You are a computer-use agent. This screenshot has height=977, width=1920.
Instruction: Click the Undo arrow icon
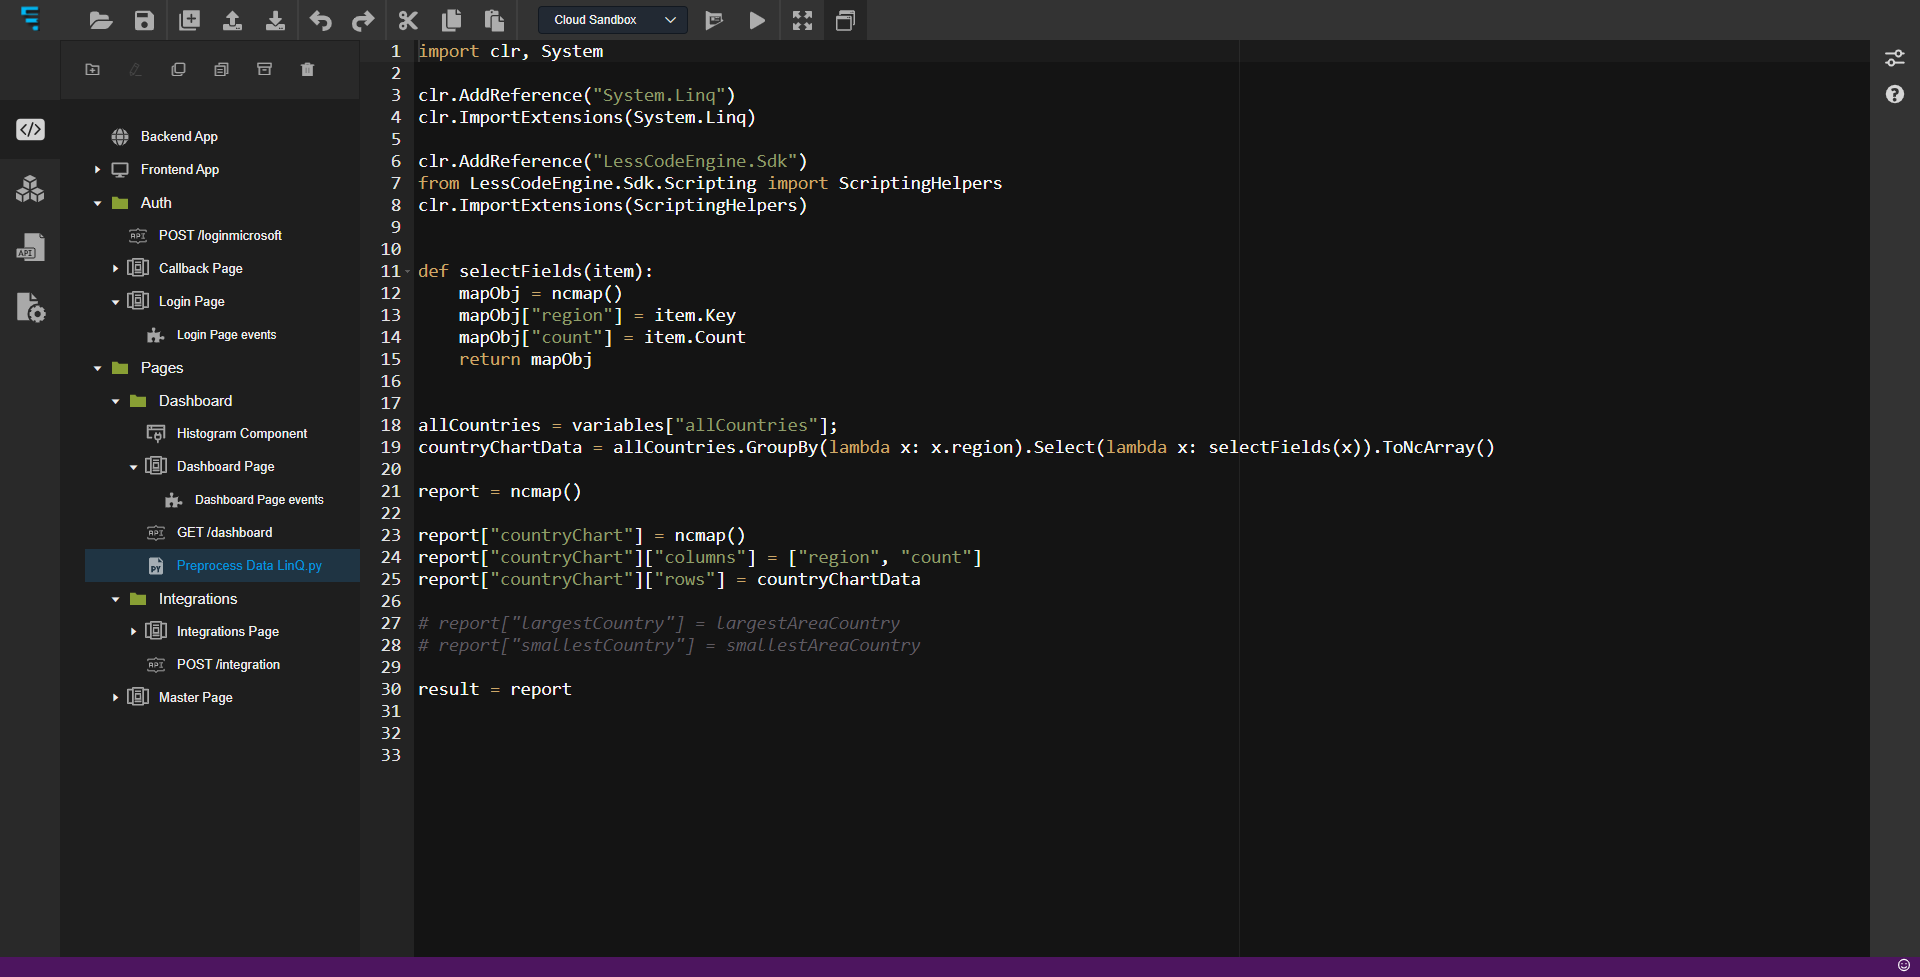[x=320, y=20]
